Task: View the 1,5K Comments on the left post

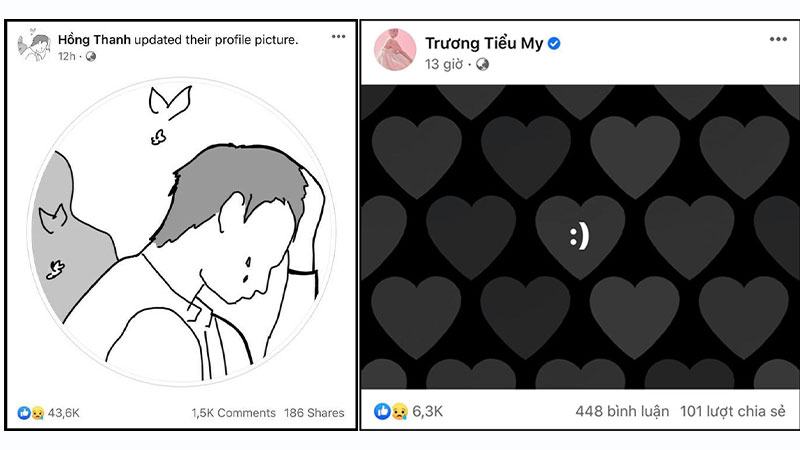Action: point(234,413)
